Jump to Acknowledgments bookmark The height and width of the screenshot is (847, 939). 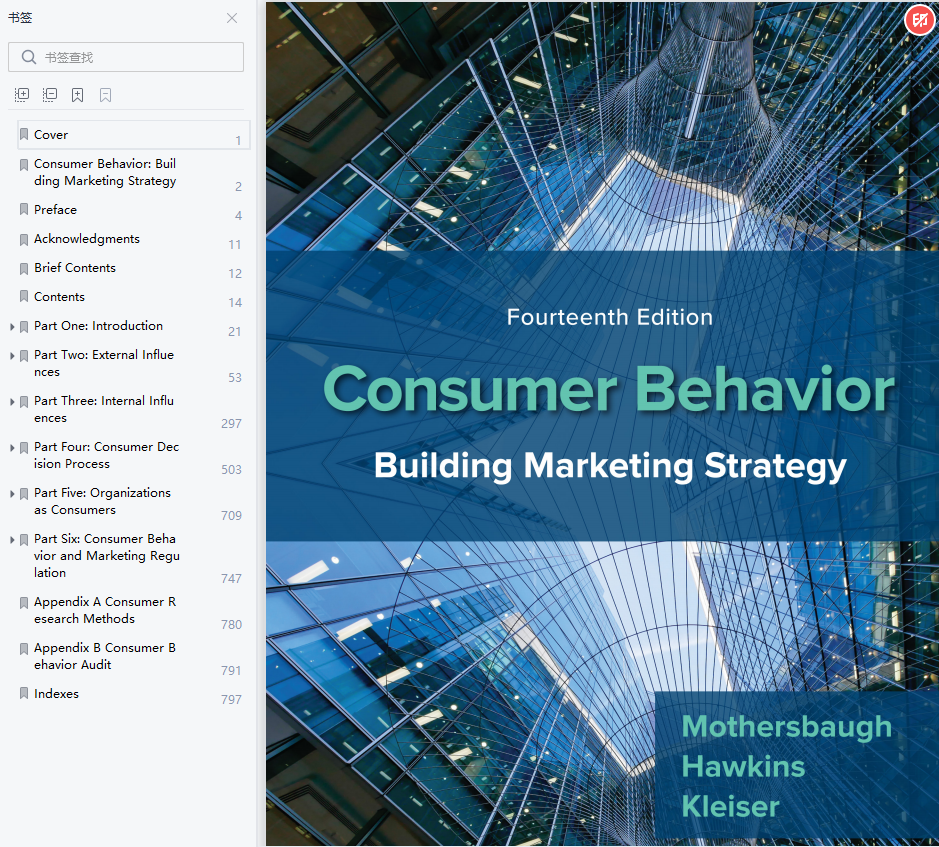click(87, 238)
